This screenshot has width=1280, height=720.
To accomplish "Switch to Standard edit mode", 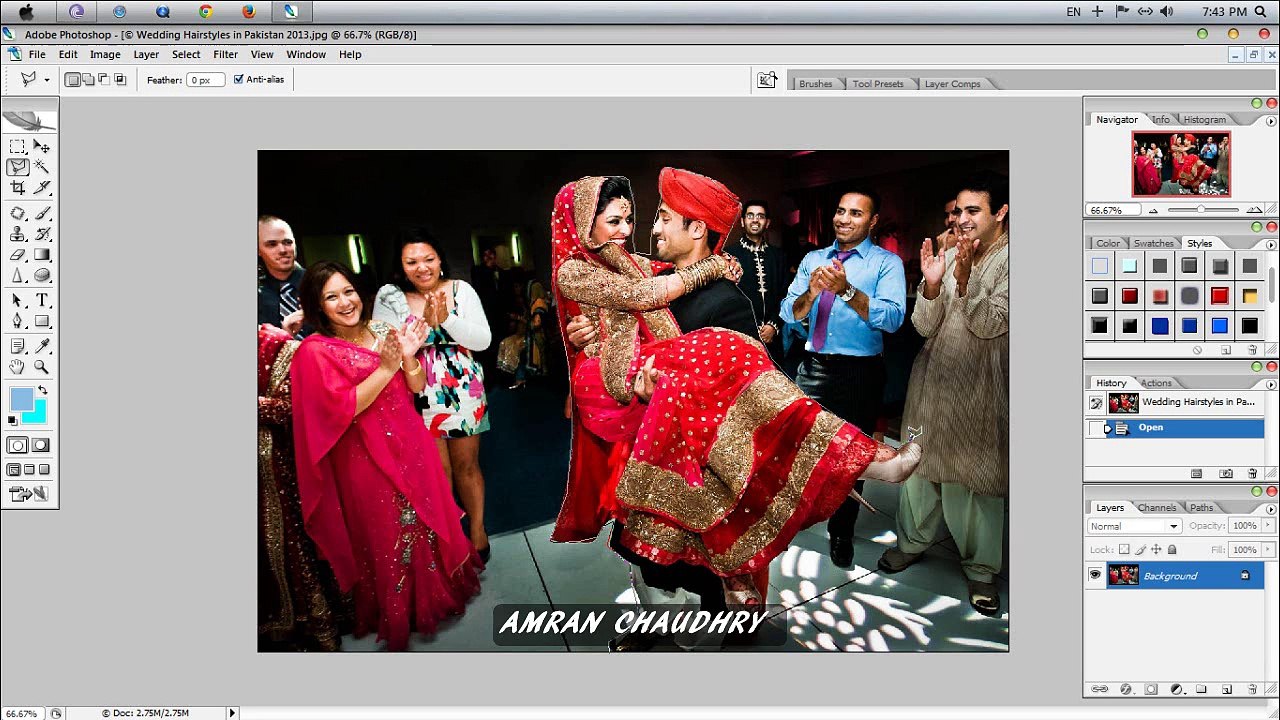I will coord(18,445).
